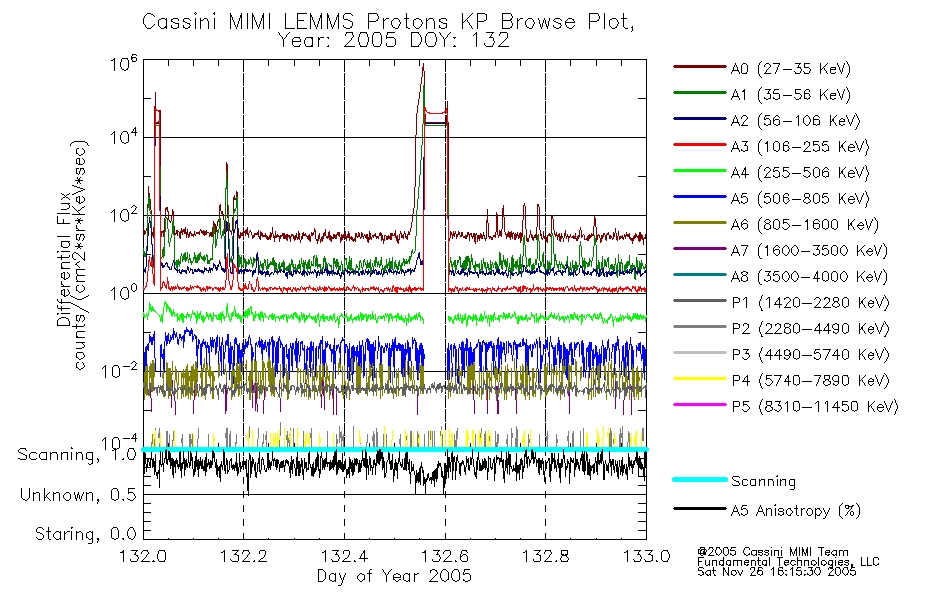Click the P5 (8310-11450 KeV) legend label
The width and height of the screenshot is (950, 600).
pyautogui.click(x=815, y=406)
